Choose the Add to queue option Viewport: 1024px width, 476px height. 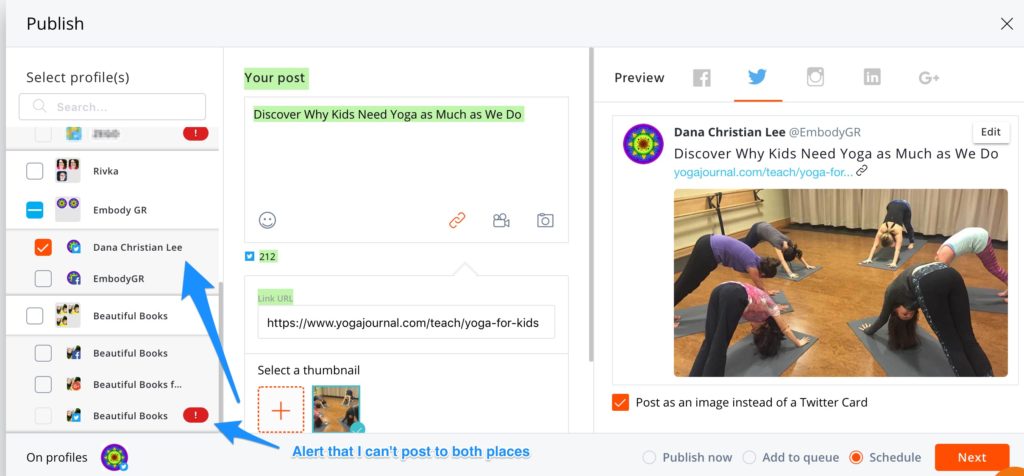click(750, 457)
